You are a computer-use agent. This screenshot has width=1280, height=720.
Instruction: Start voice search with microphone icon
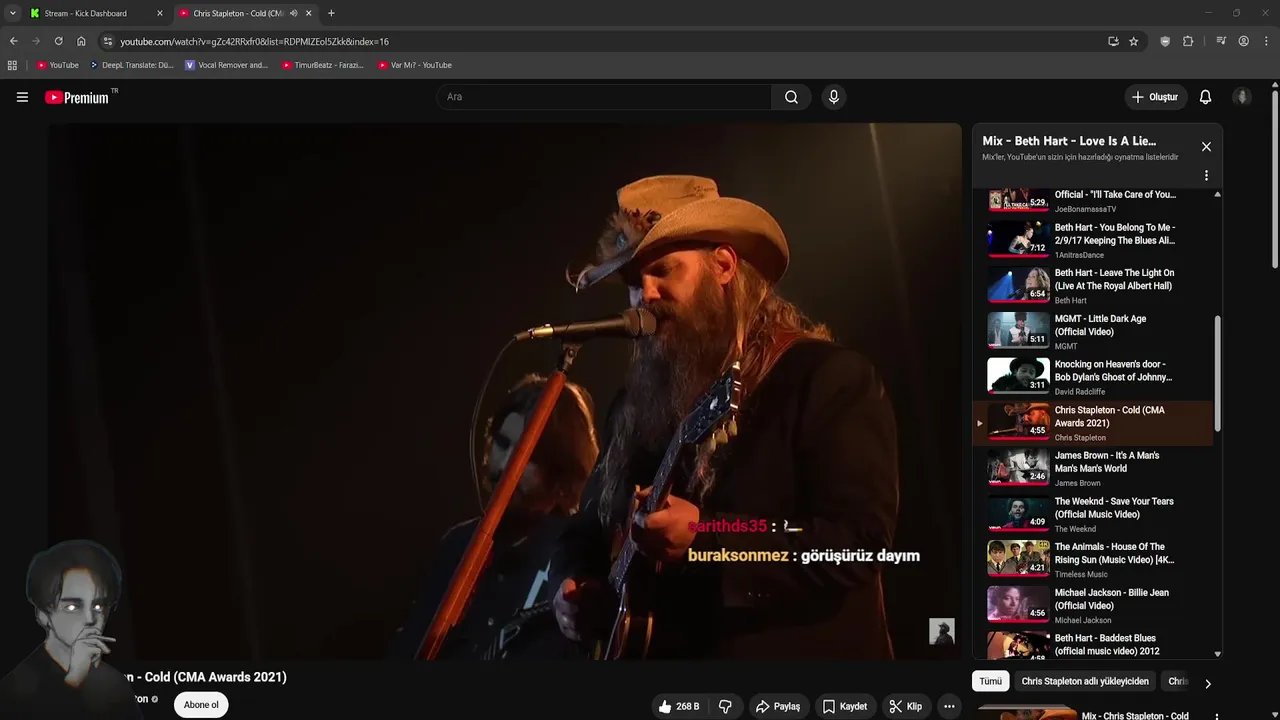[833, 97]
